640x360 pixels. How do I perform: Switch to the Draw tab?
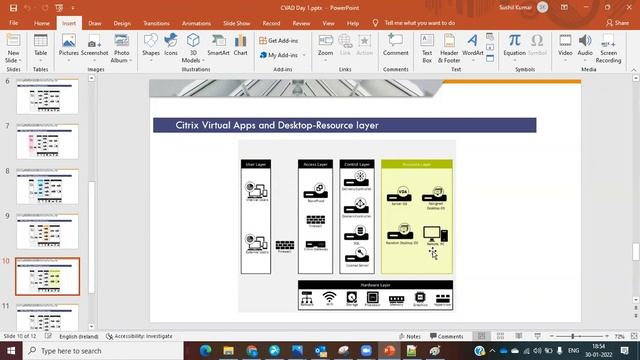(x=95, y=23)
